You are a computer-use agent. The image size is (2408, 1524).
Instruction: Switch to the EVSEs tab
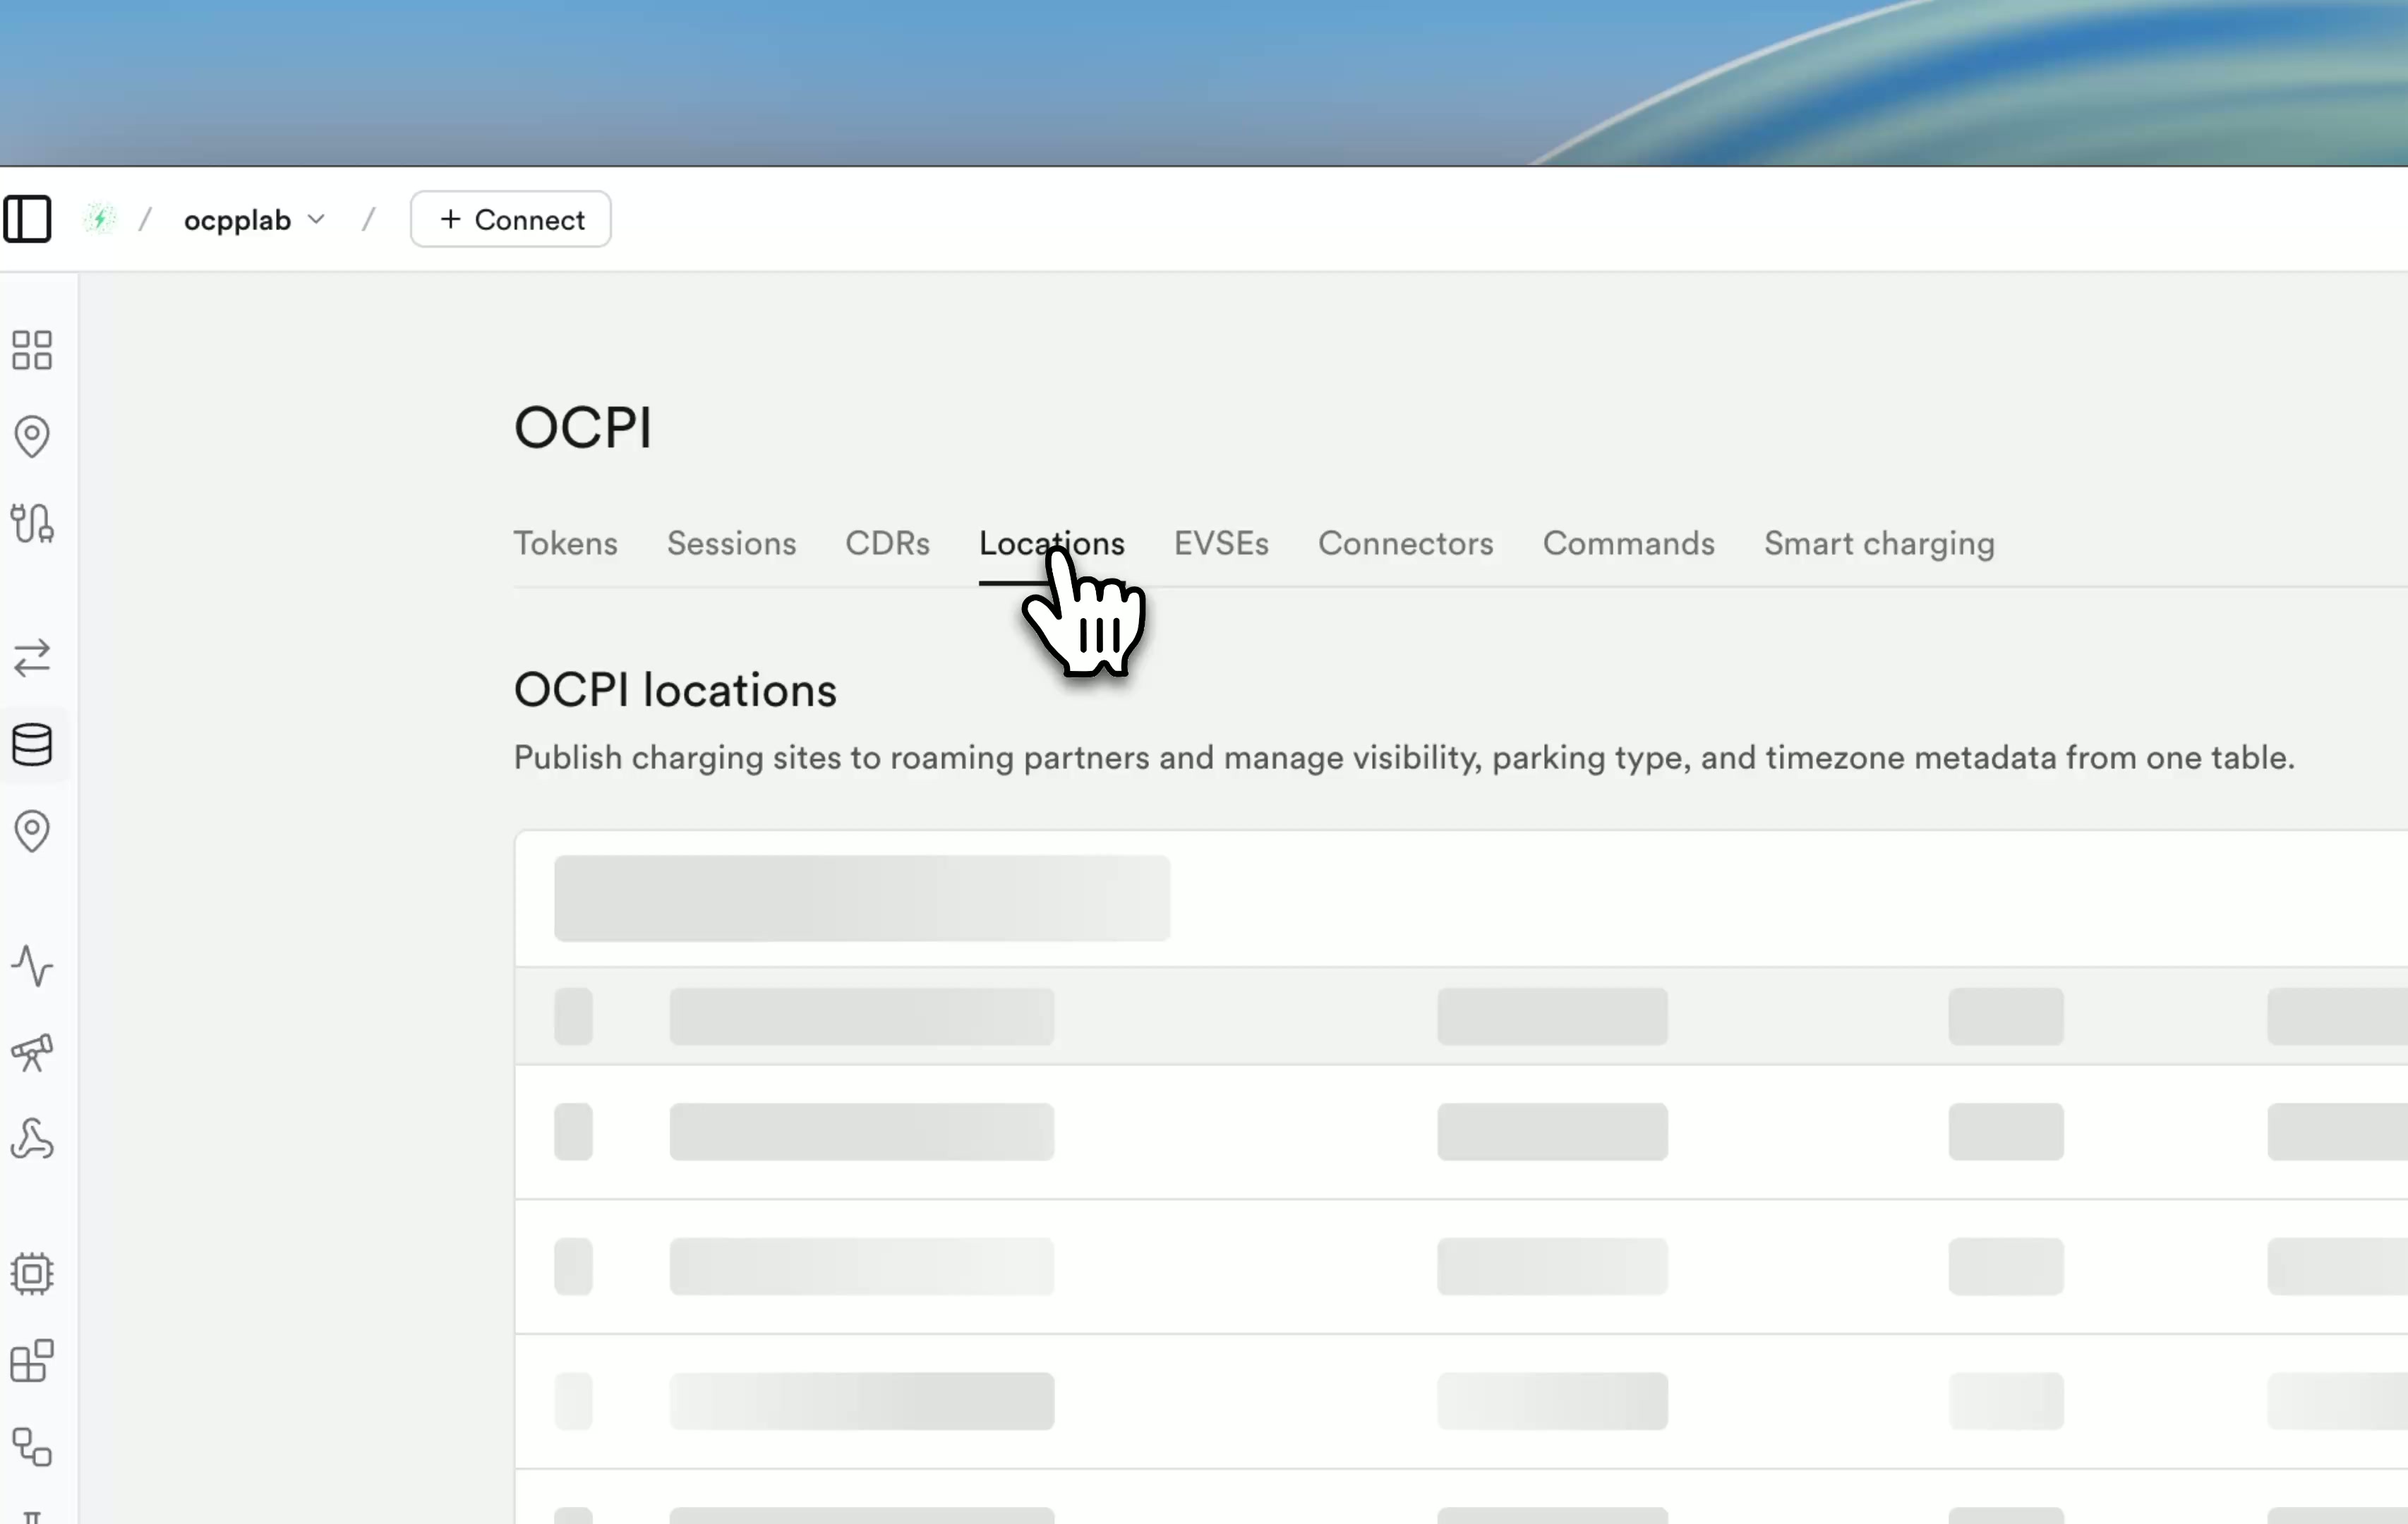point(1221,543)
